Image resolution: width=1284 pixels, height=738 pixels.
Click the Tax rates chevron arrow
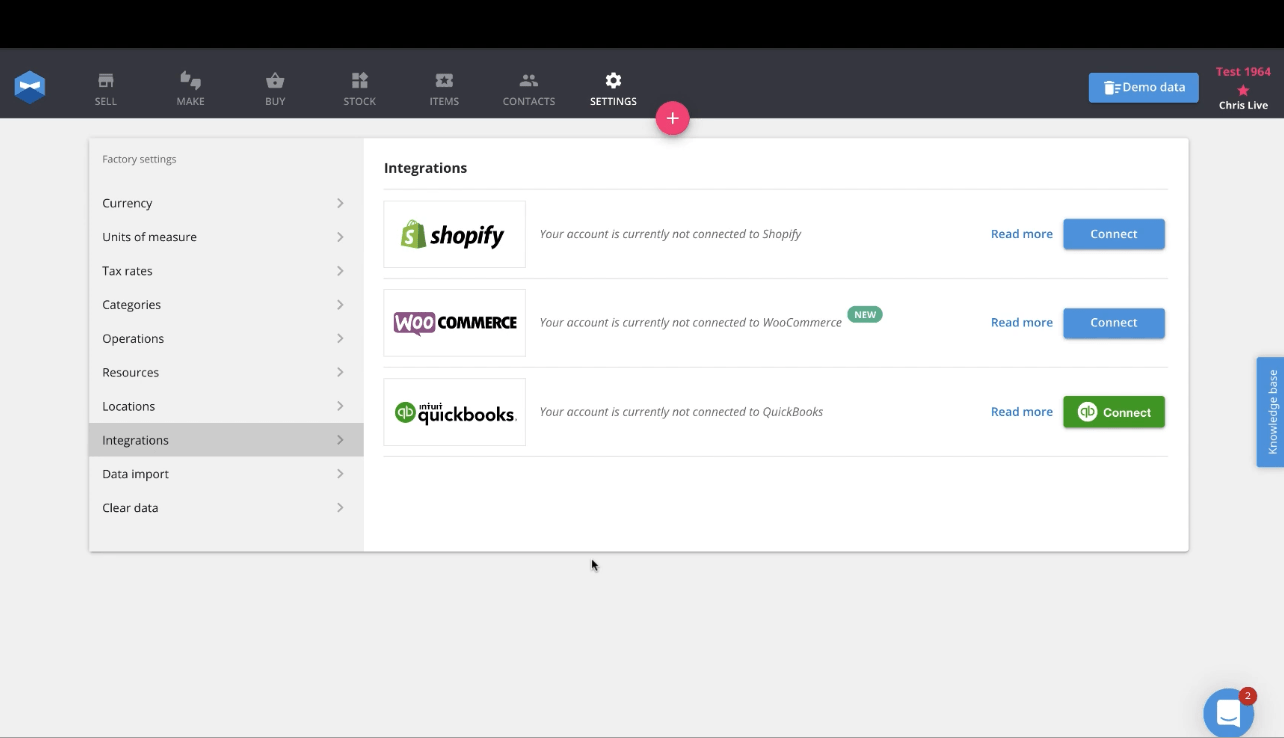pos(340,271)
